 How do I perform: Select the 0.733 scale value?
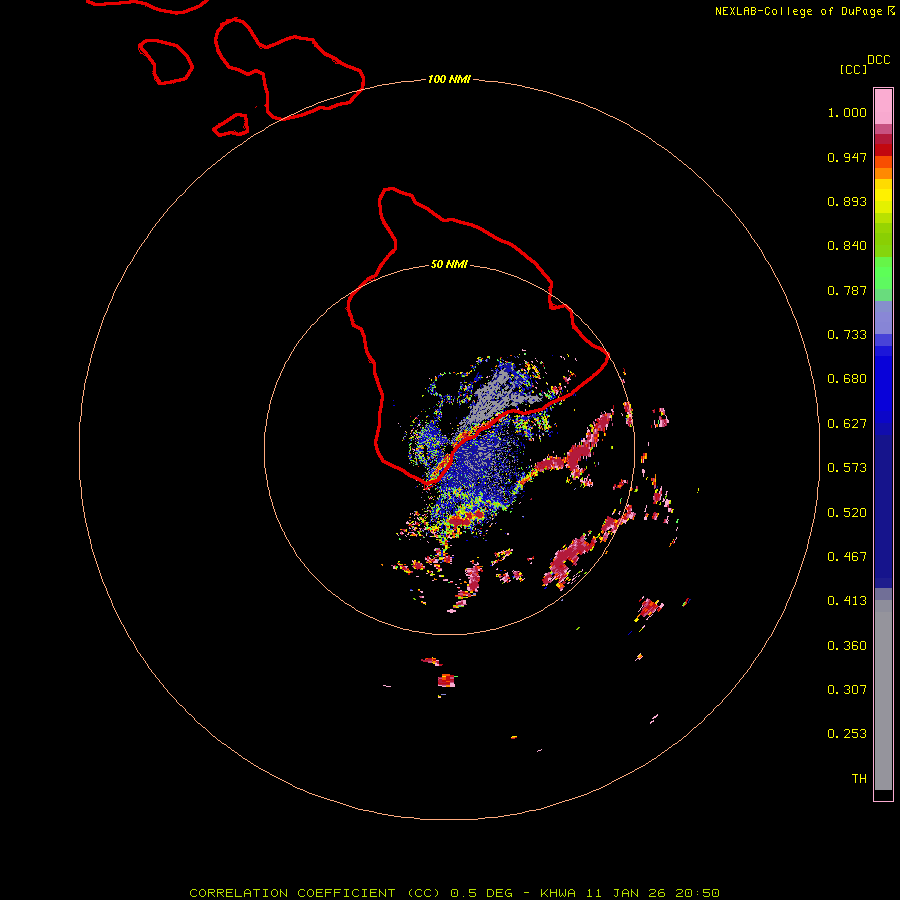pyautogui.click(x=847, y=335)
